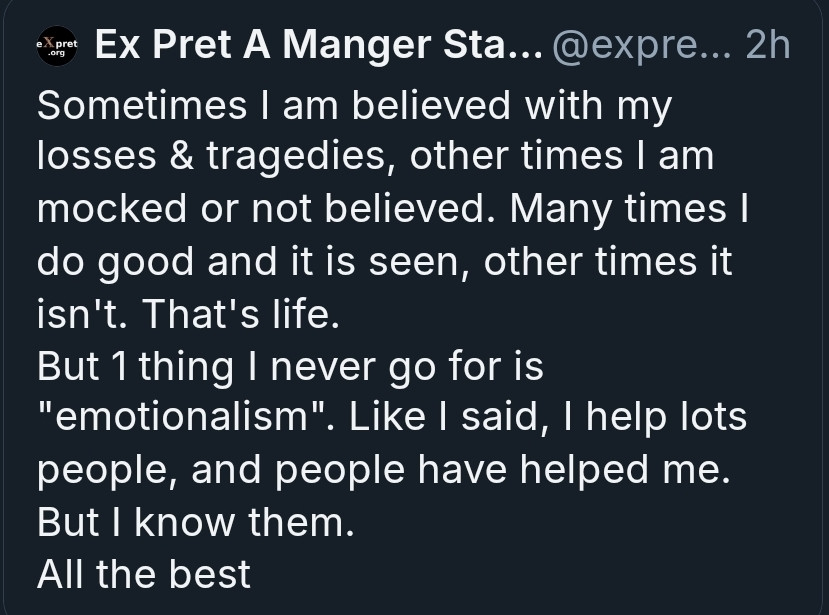Select the word "Sometimes" at post start

142,105
